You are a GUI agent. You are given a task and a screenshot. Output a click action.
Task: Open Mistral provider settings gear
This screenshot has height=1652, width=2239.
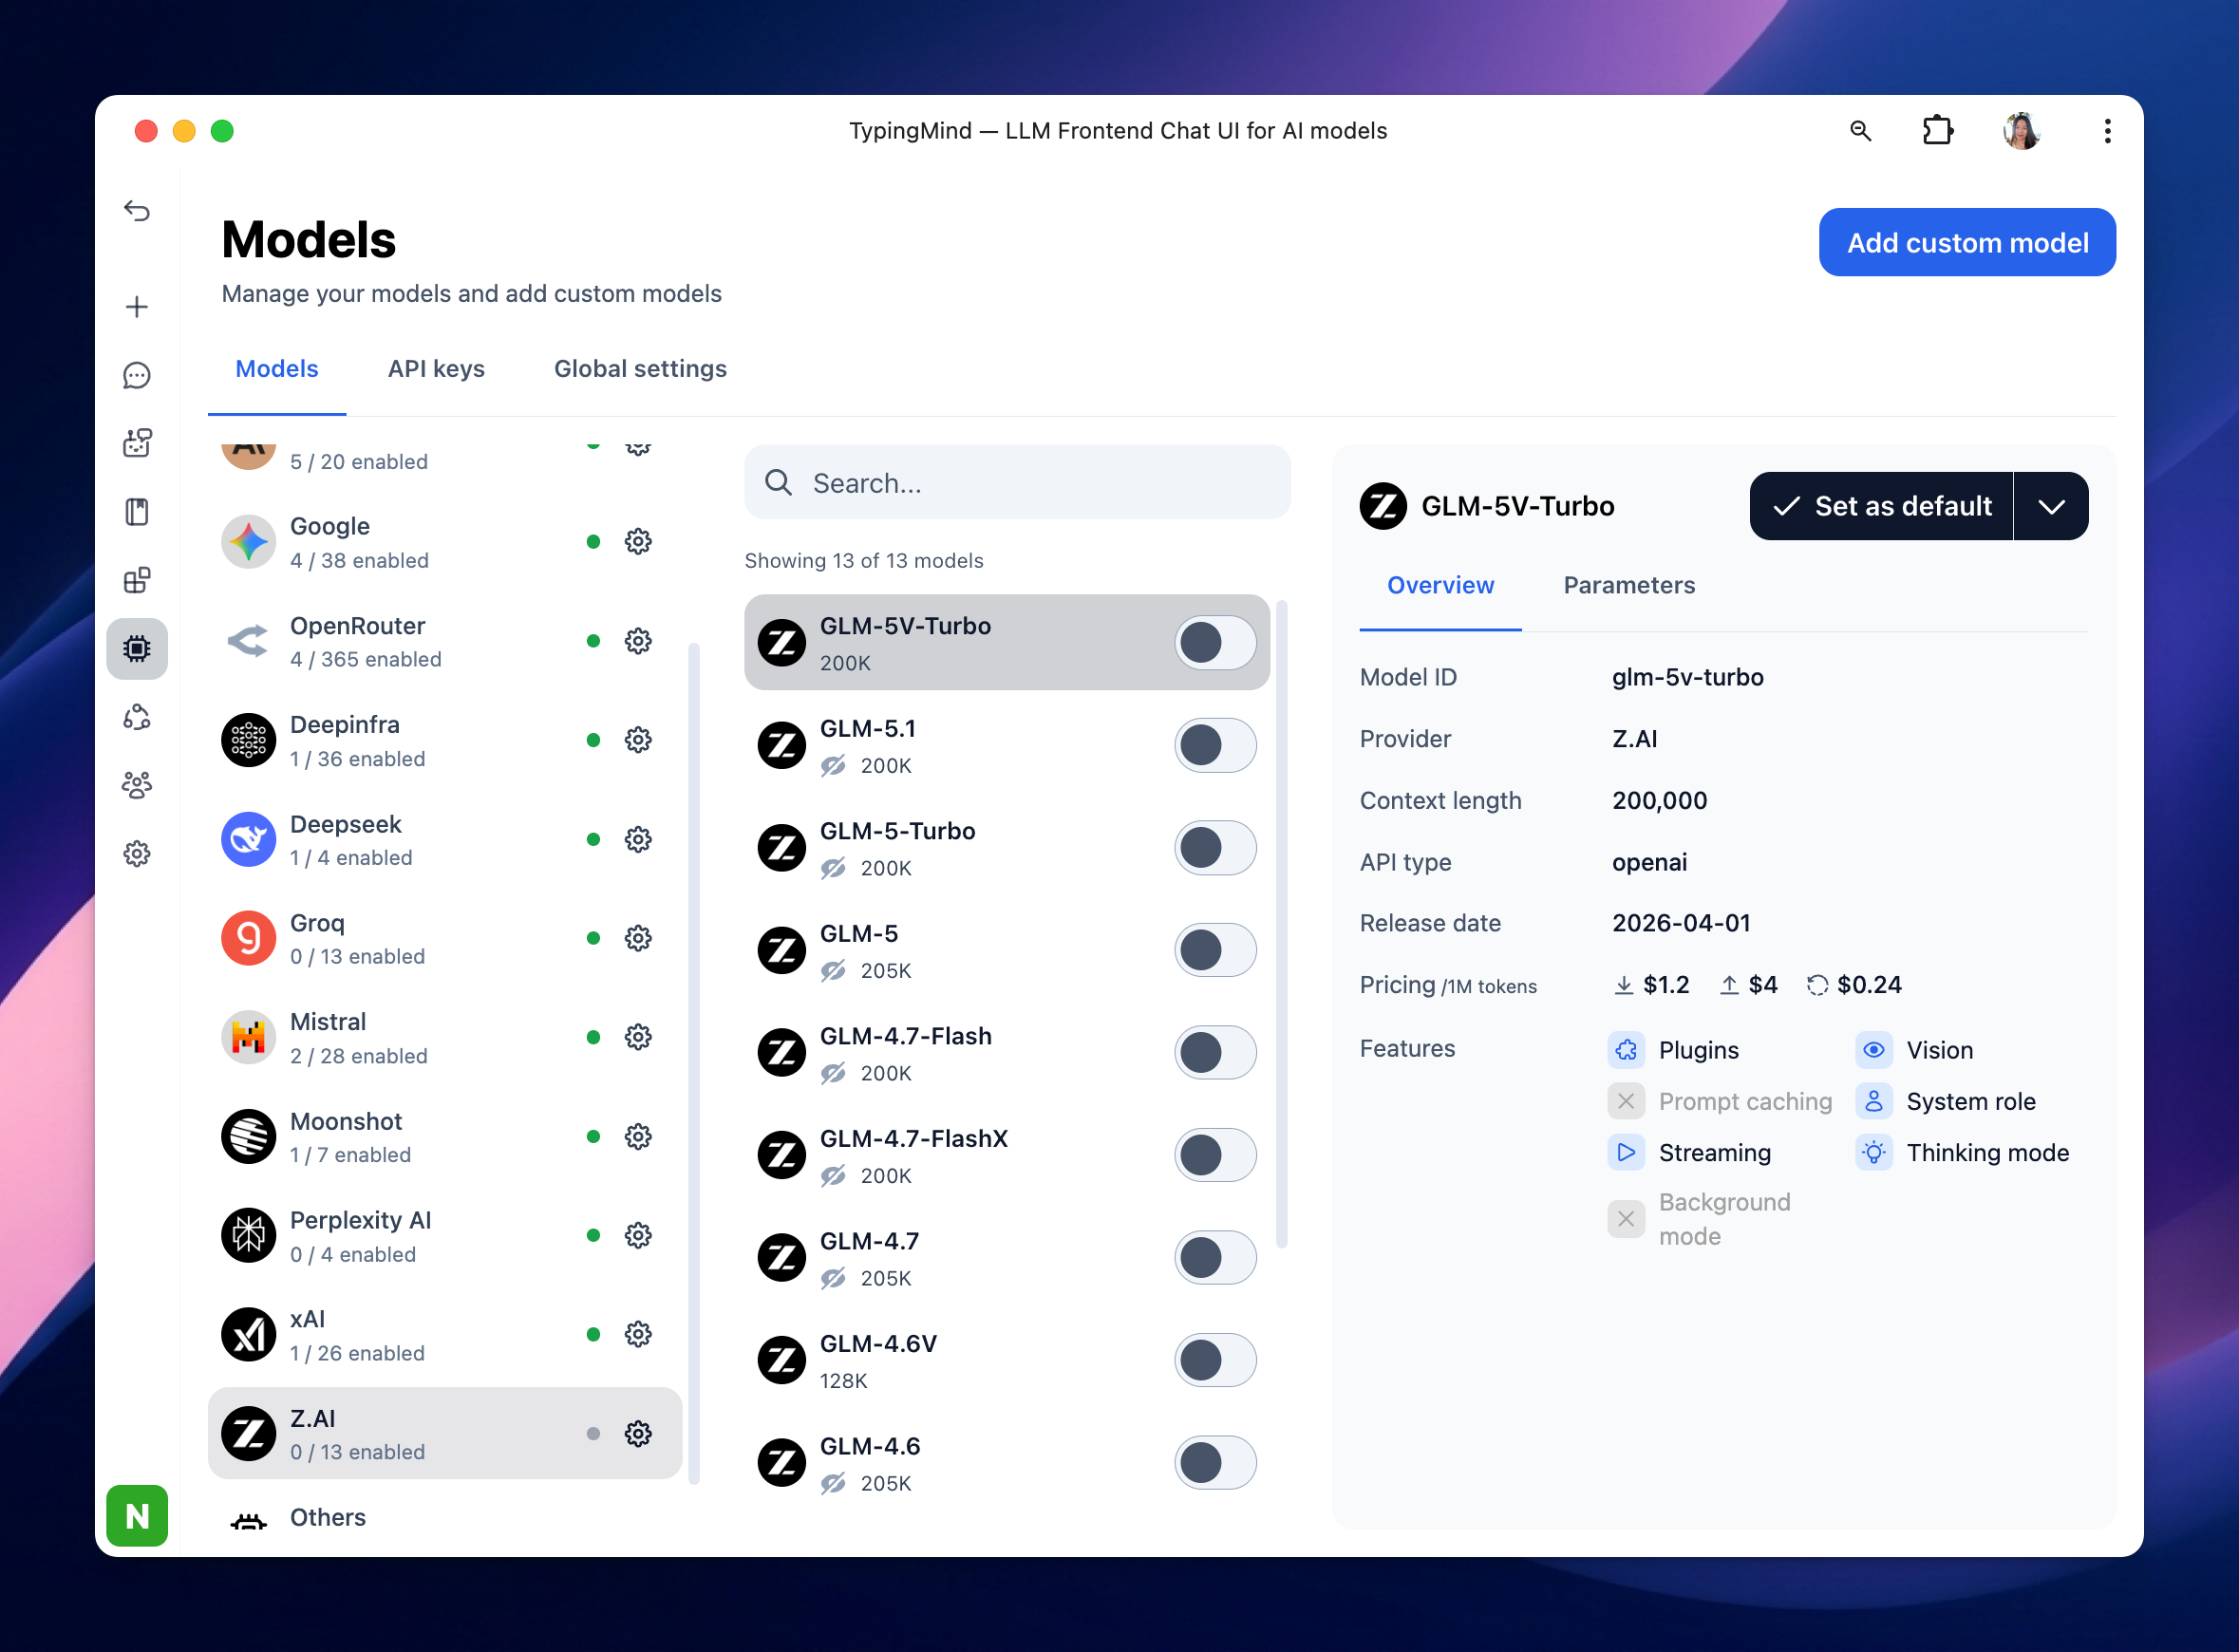pyautogui.click(x=638, y=1037)
